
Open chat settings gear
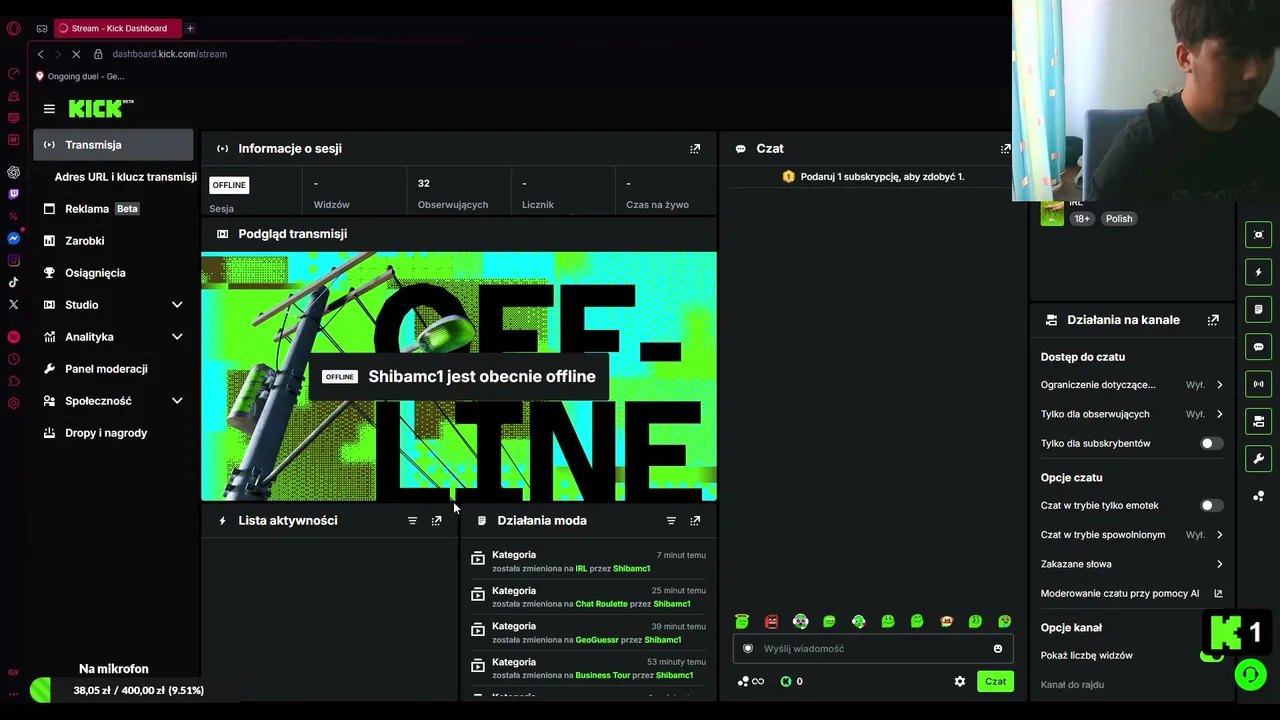pyautogui.click(x=960, y=682)
